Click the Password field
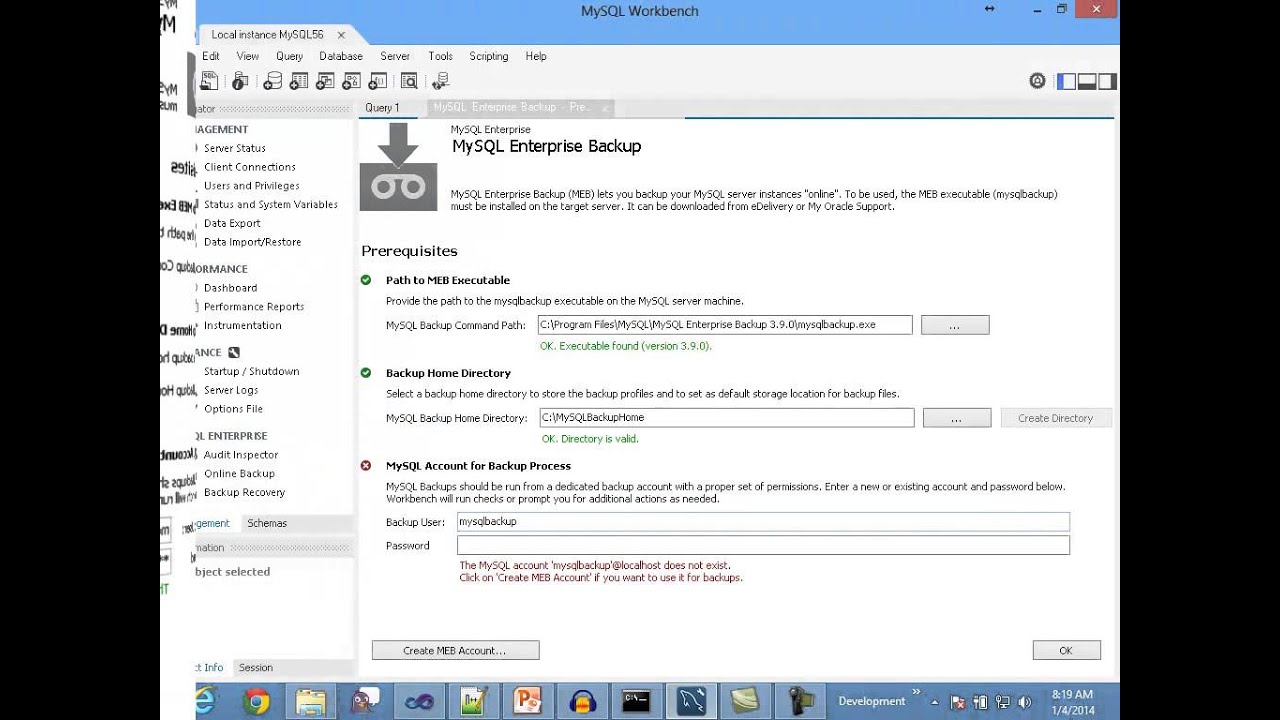 pos(763,545)
